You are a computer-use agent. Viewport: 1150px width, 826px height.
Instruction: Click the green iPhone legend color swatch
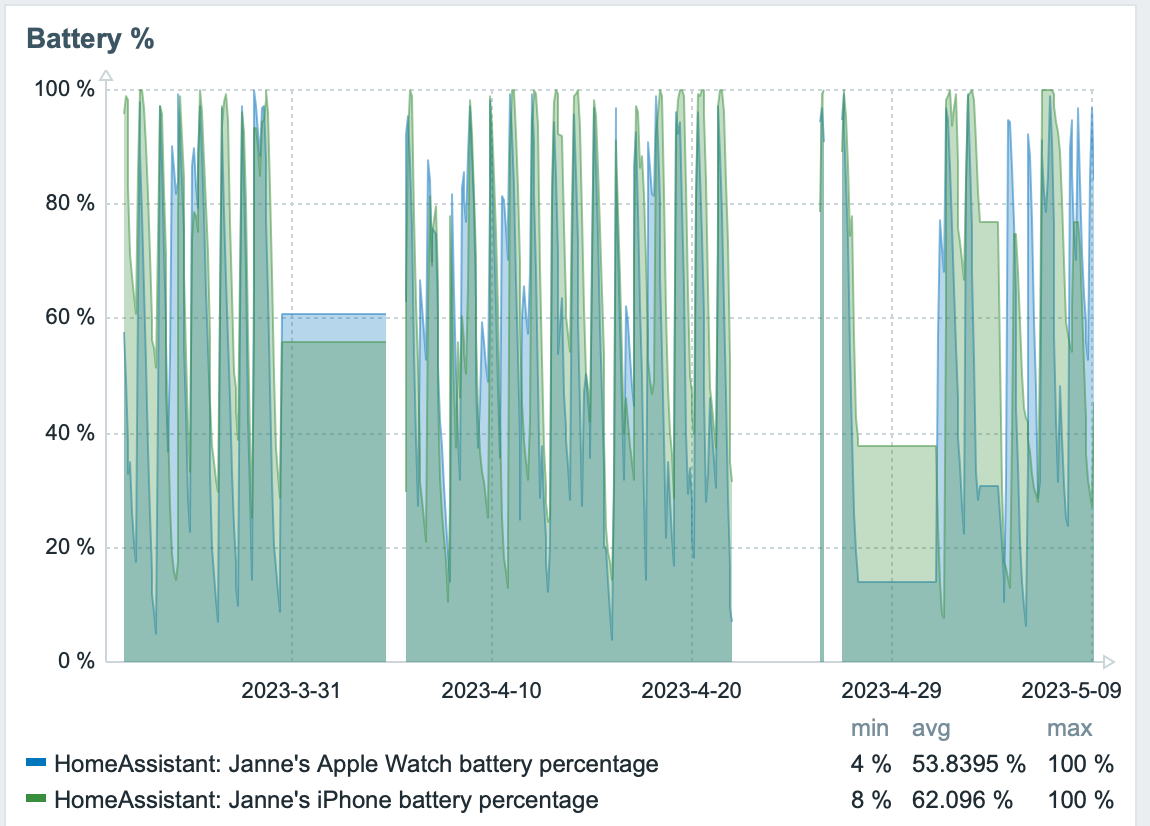pos(36,798)
